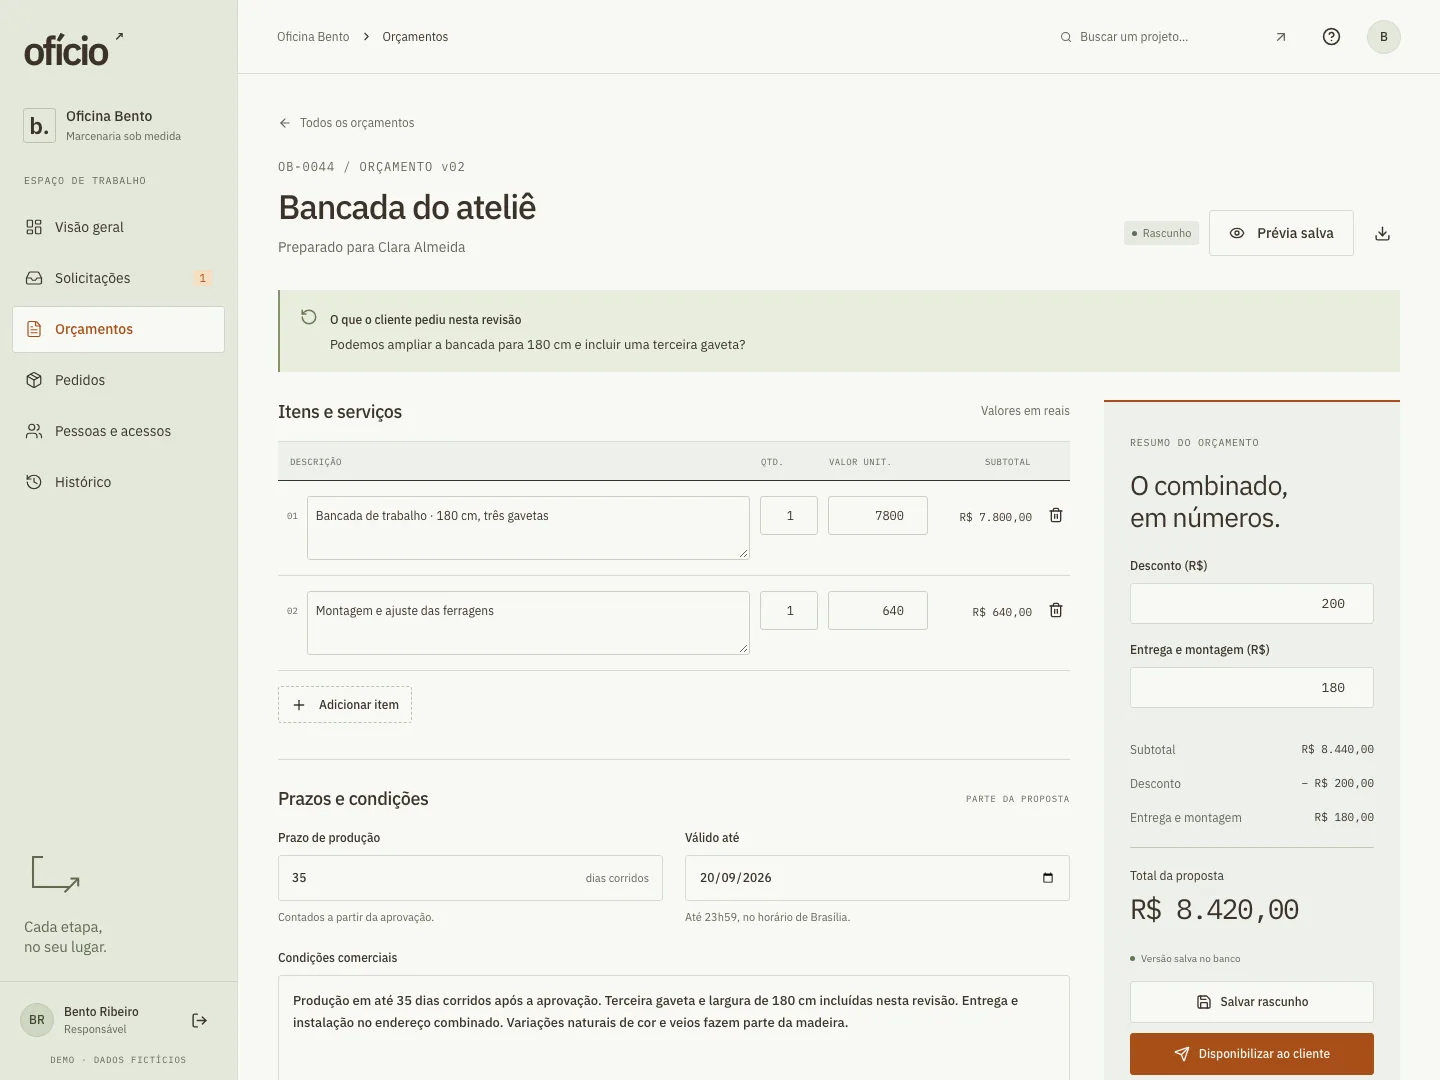Click the Bento Ribeiro user name
The height and width of the screenshot is (1080, 1440).
[101, 1012]
